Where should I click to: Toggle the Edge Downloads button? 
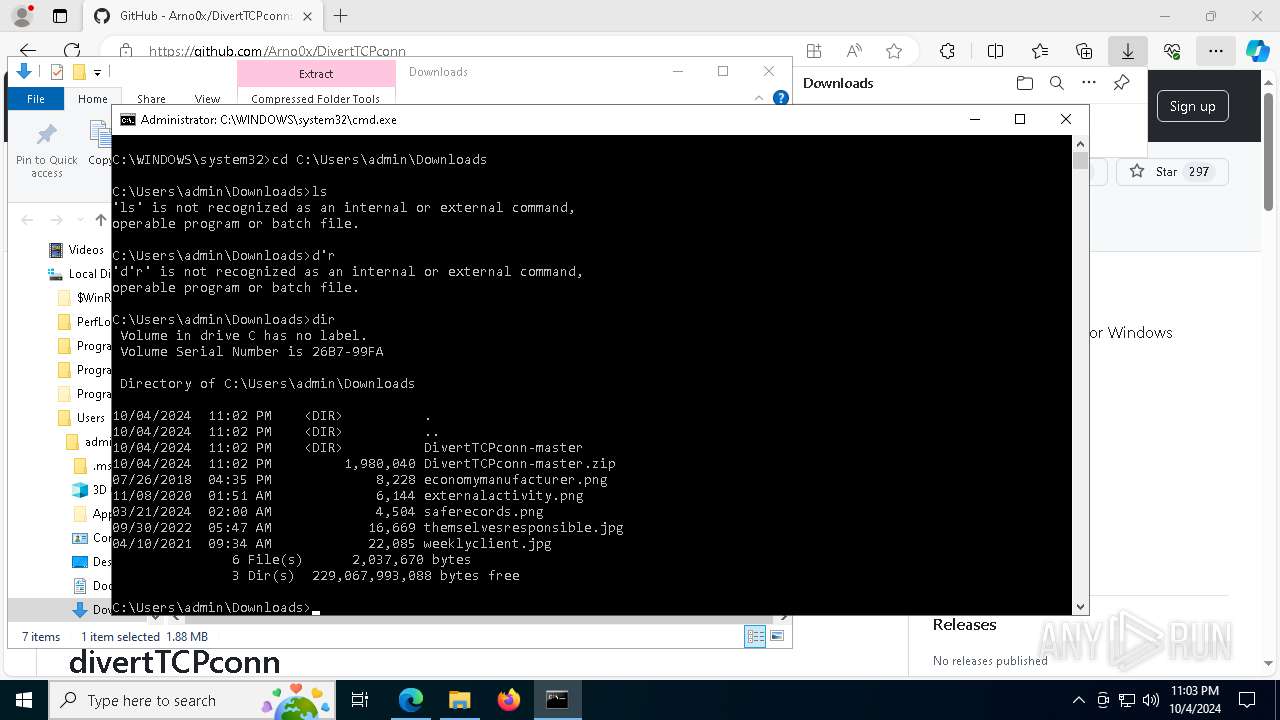pyautogui.click(x=1127, y=51)
